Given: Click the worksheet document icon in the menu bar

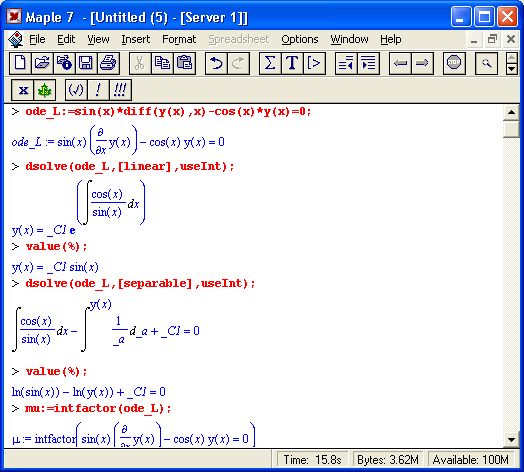Looking at the screenshot, I should (15, 39).
